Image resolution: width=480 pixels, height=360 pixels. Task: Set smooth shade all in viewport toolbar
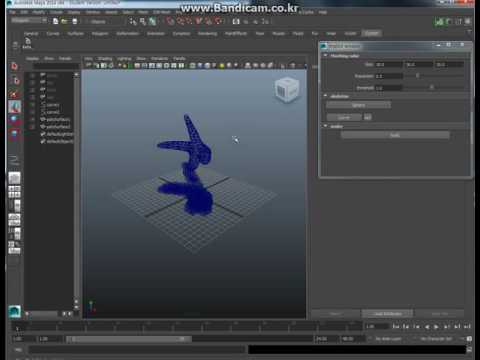(x=200, y=66)
